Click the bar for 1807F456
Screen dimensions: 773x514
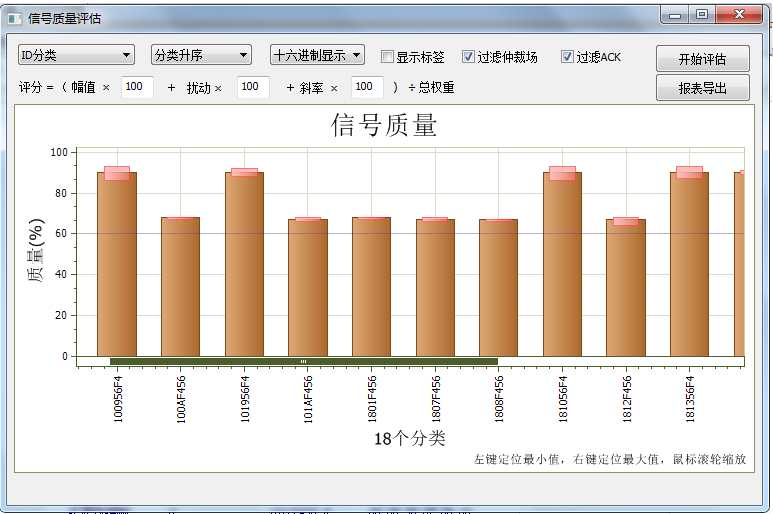coord(435,287)
